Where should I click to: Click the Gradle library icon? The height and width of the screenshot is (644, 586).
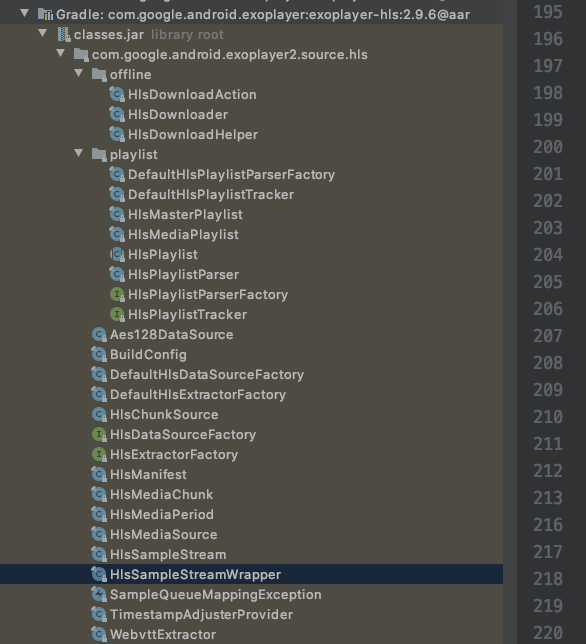tap(45, 14)
